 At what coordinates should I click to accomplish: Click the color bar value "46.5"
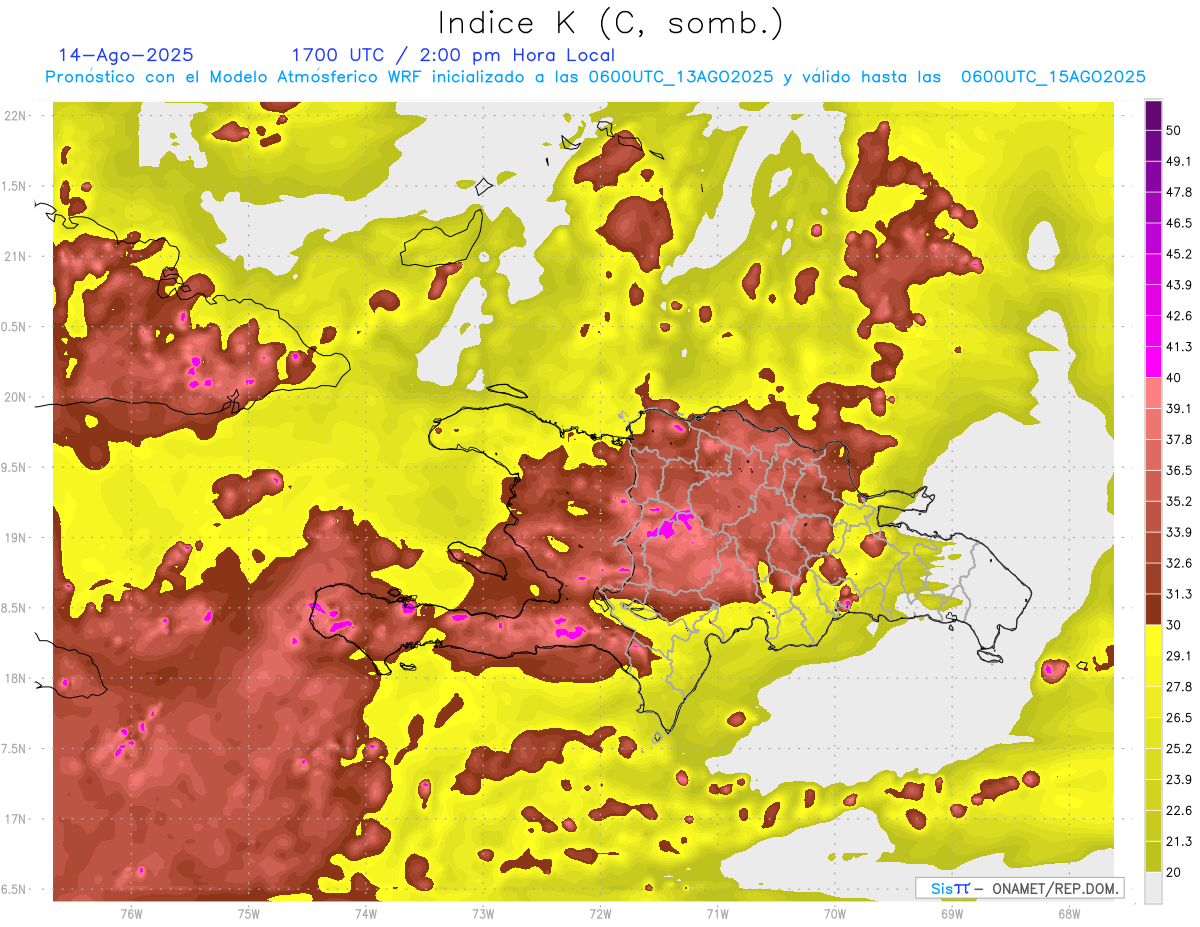pyautogui.click(x=1179, y=223)
